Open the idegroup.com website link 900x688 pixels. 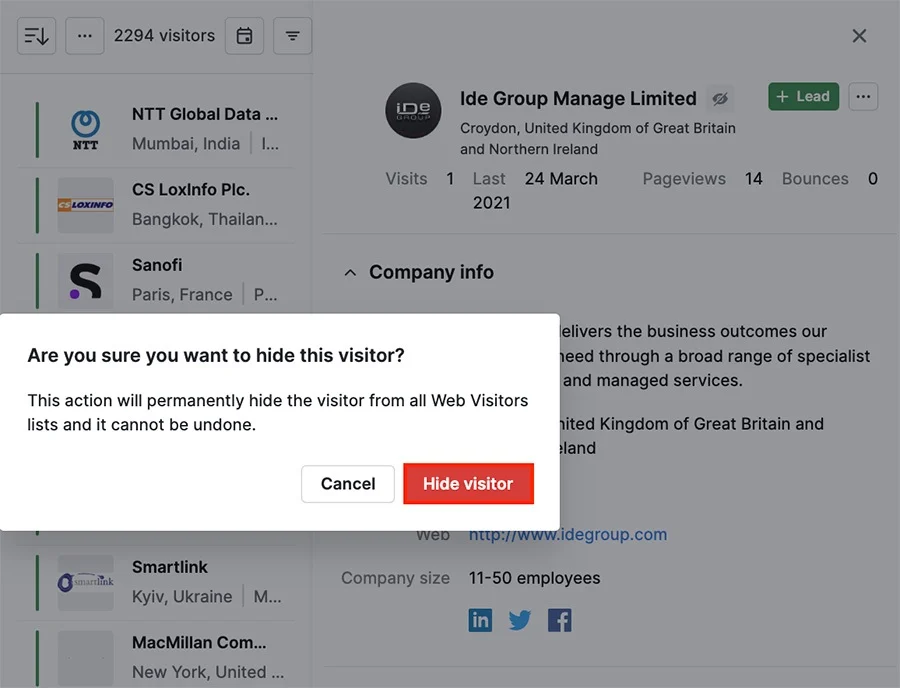pyautogui.click(x=568, y=534)
